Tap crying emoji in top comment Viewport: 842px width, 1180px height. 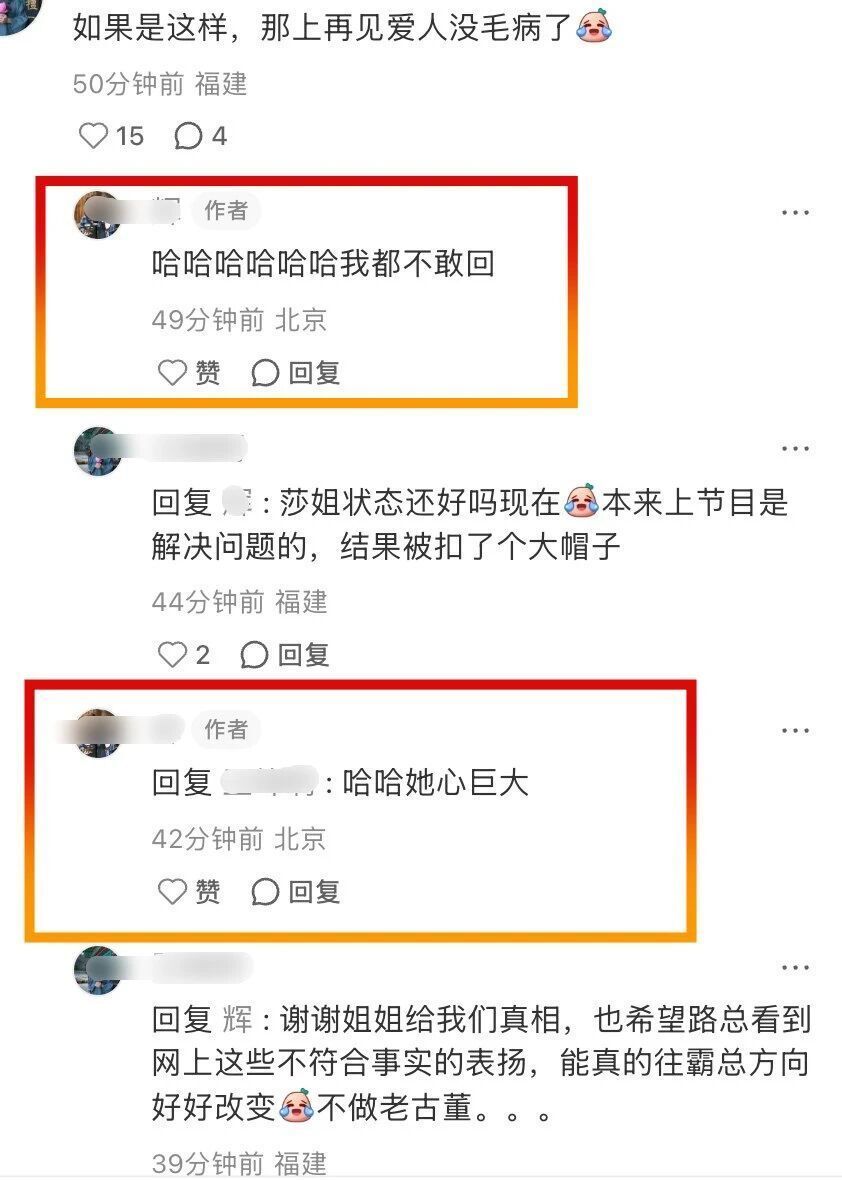pyautogui.click(x=594, y=28)
